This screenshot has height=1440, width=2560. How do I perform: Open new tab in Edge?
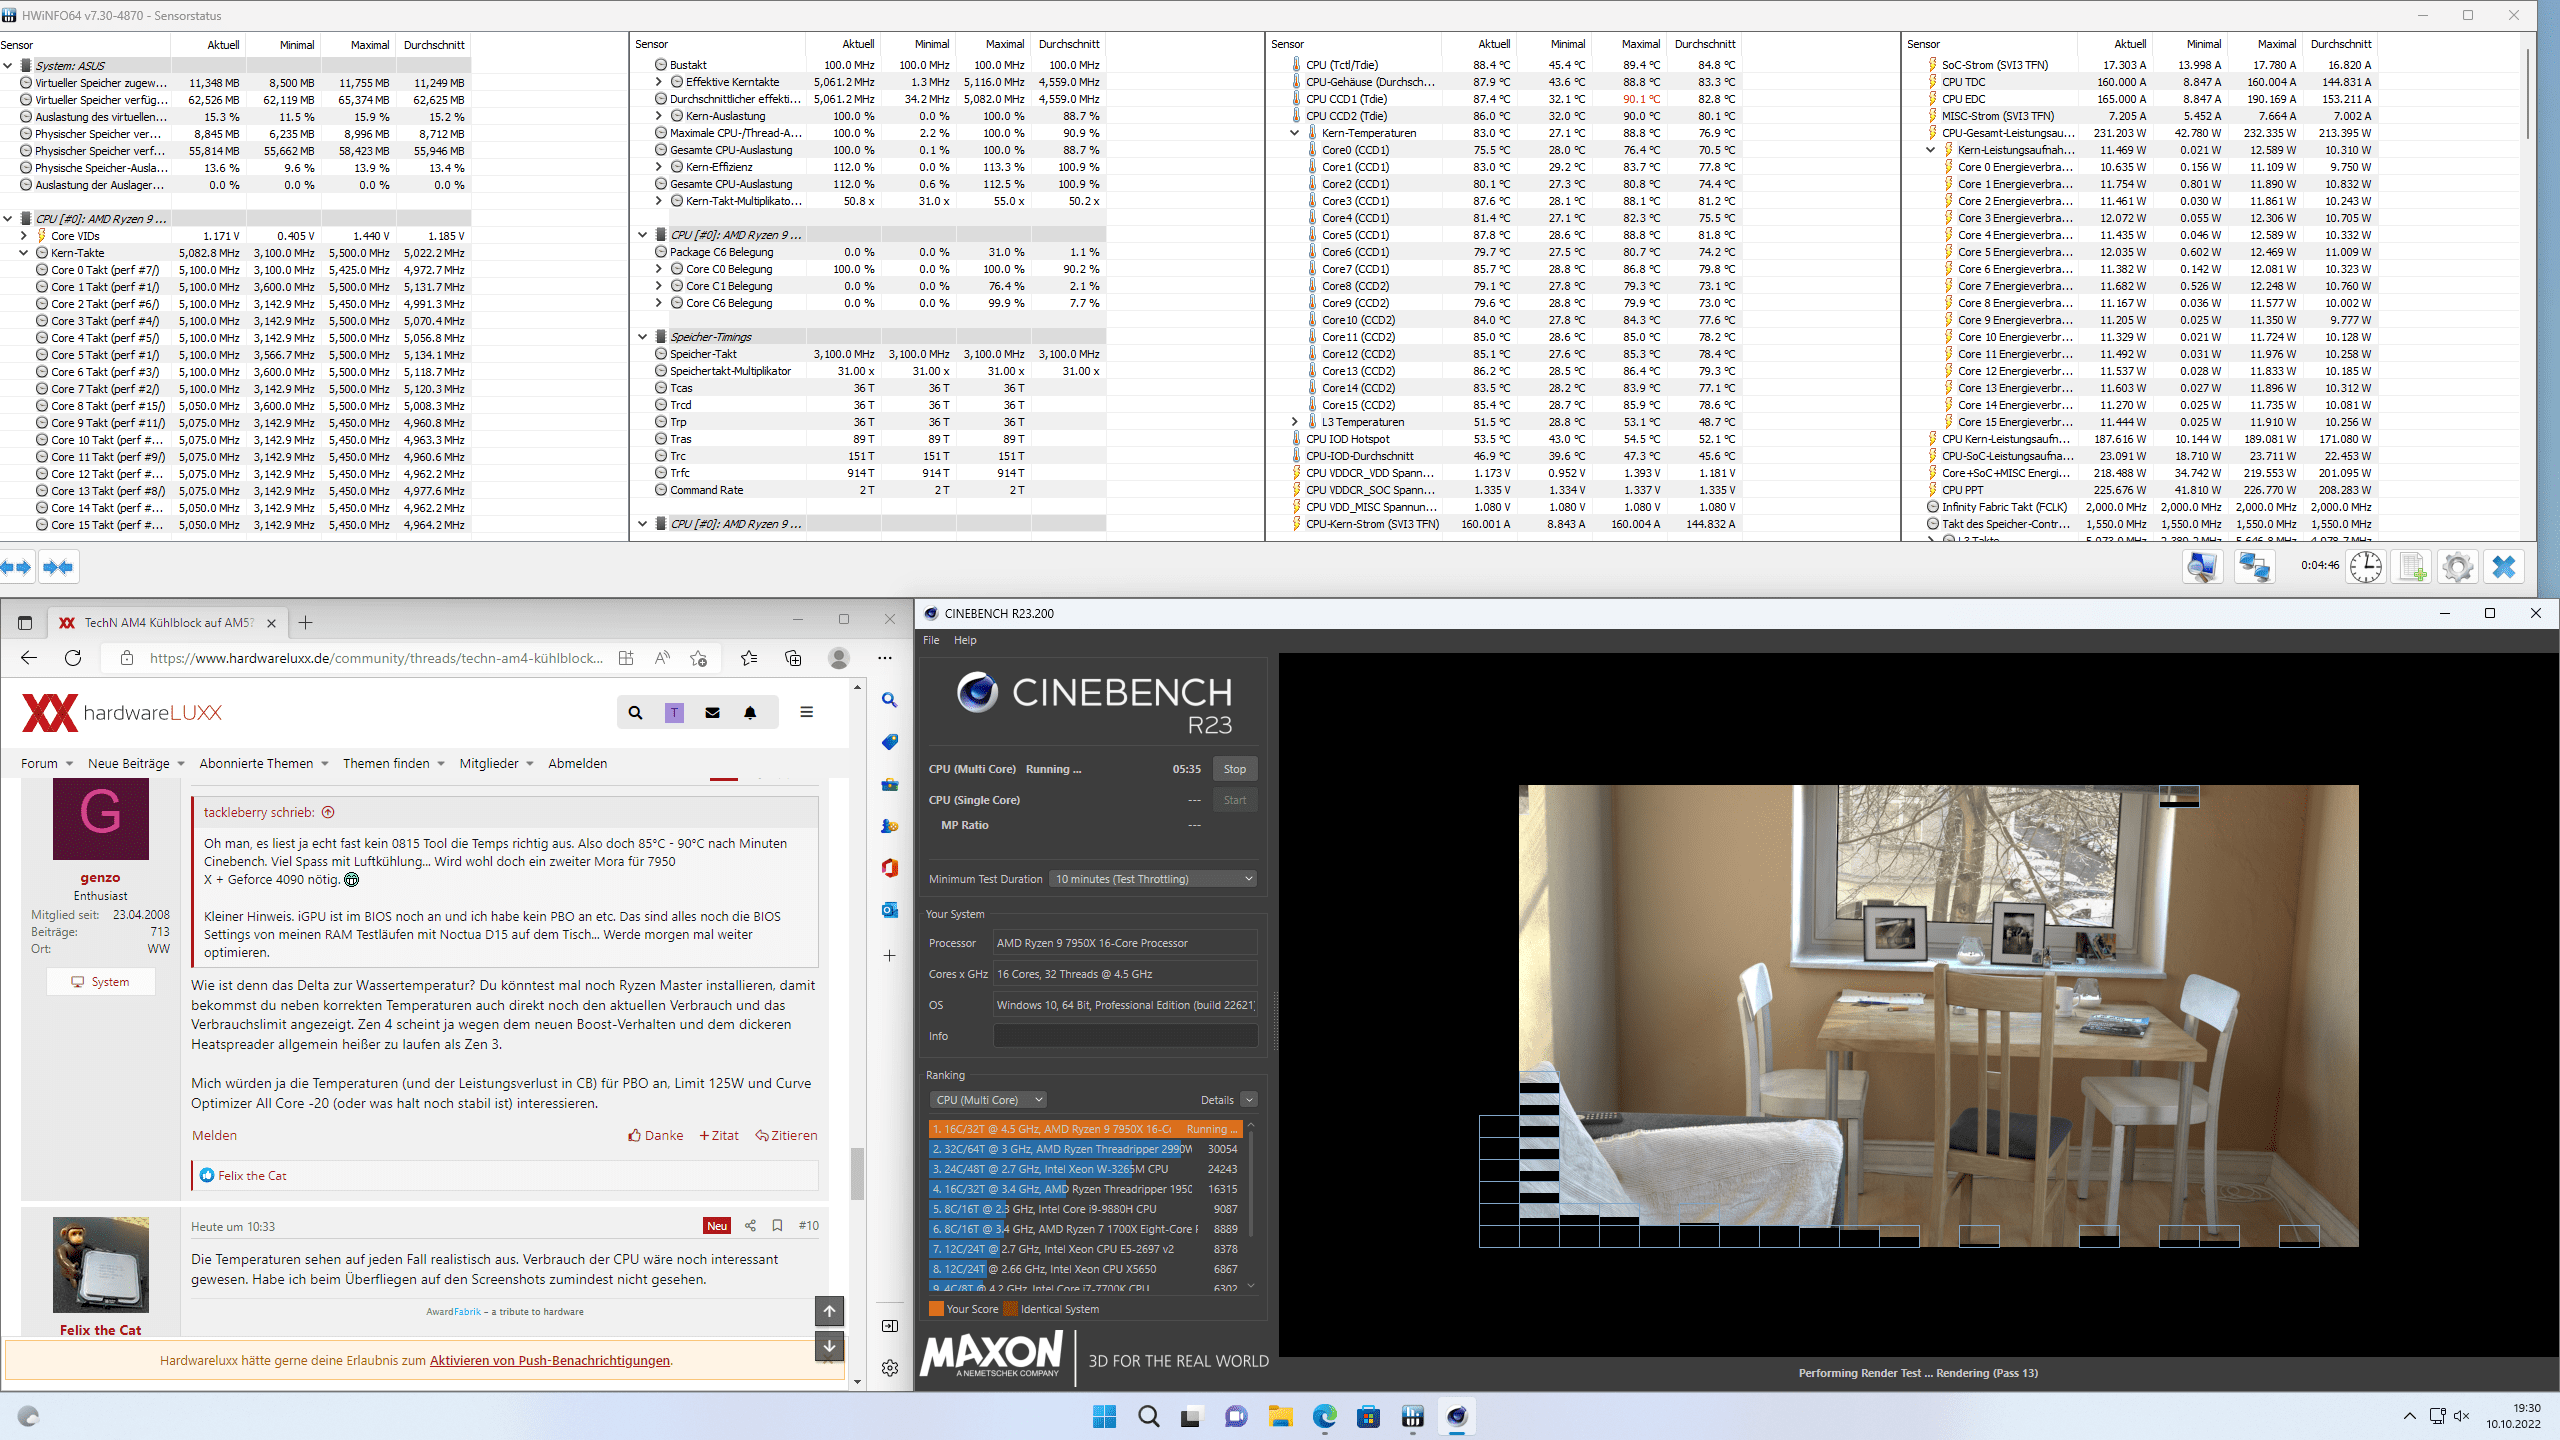tap(306, 622)
